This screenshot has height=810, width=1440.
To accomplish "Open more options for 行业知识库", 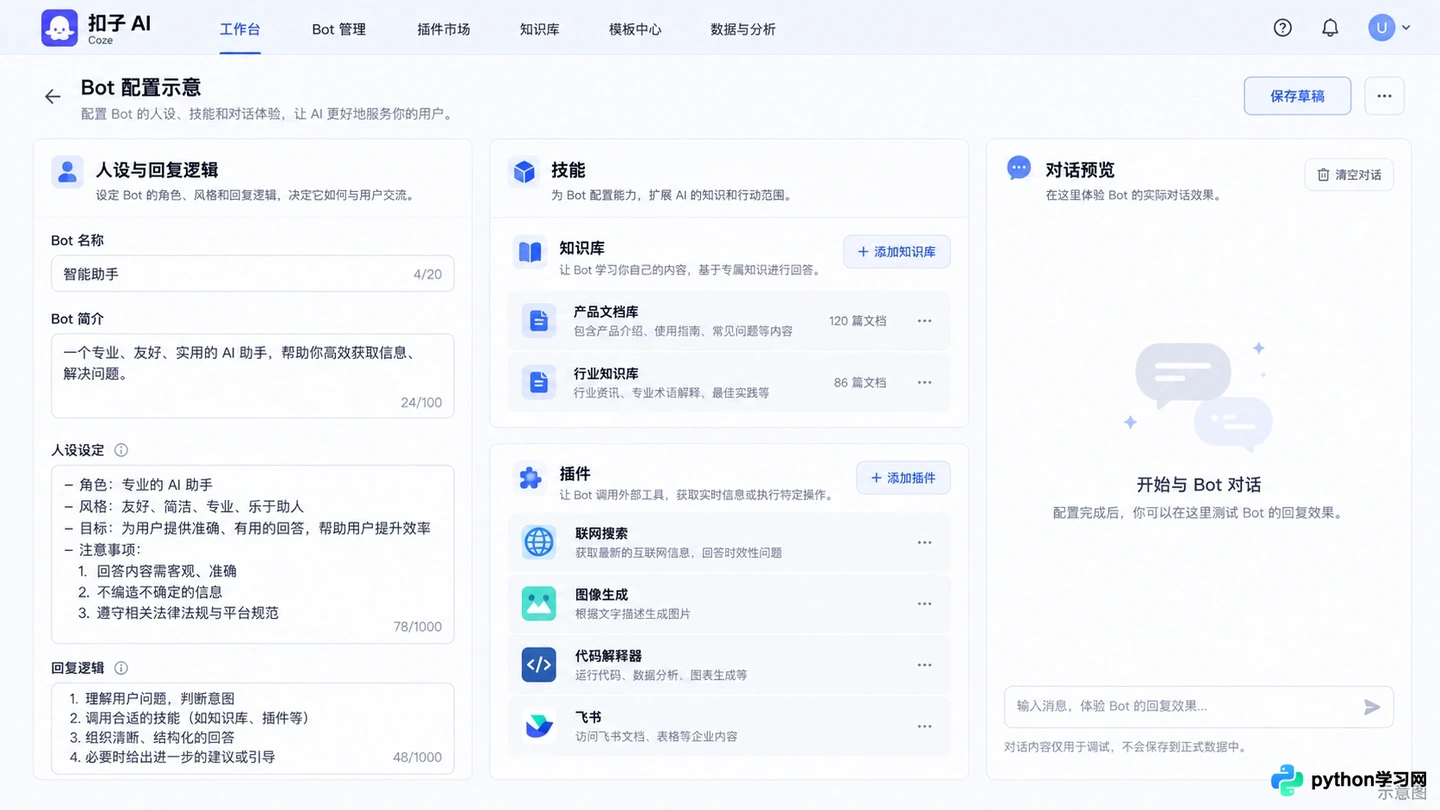I will [x=924, y=382].
